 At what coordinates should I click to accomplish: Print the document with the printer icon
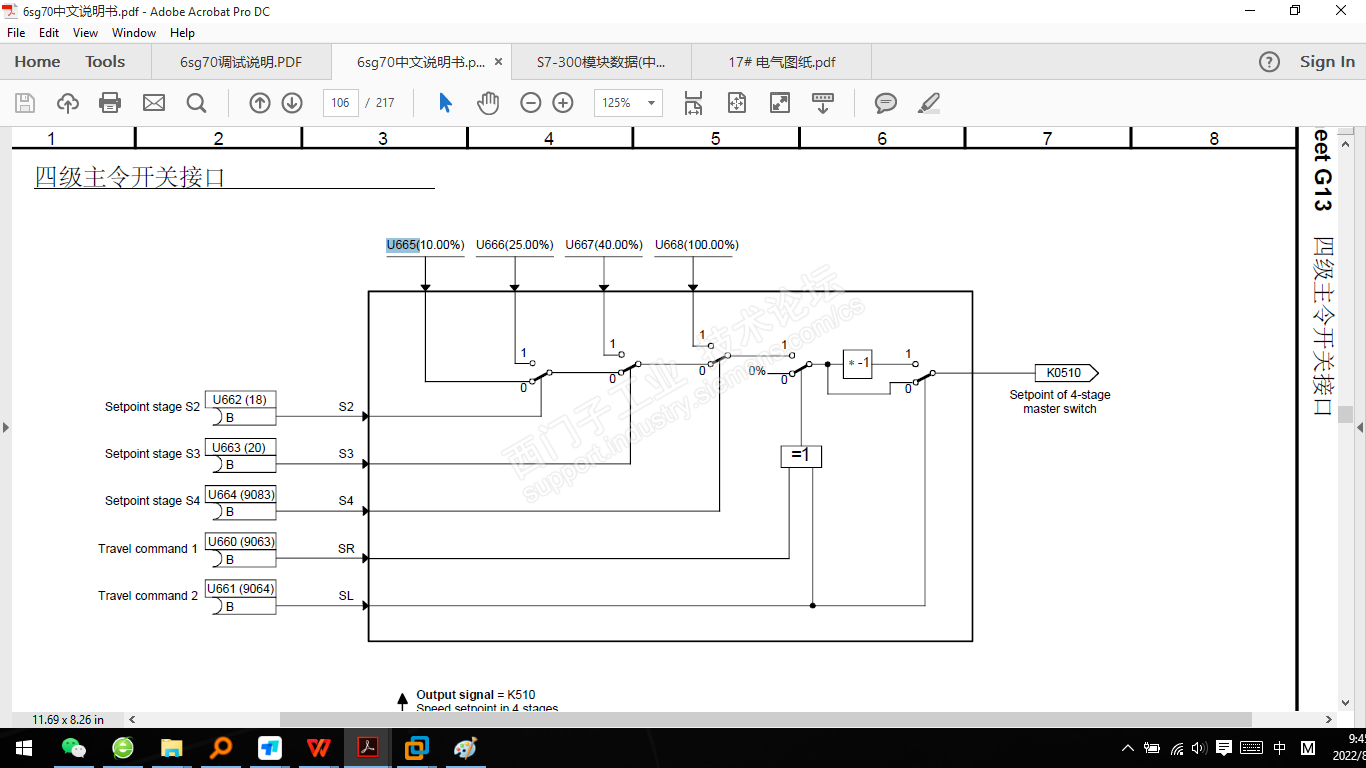(x=111, y=103)
